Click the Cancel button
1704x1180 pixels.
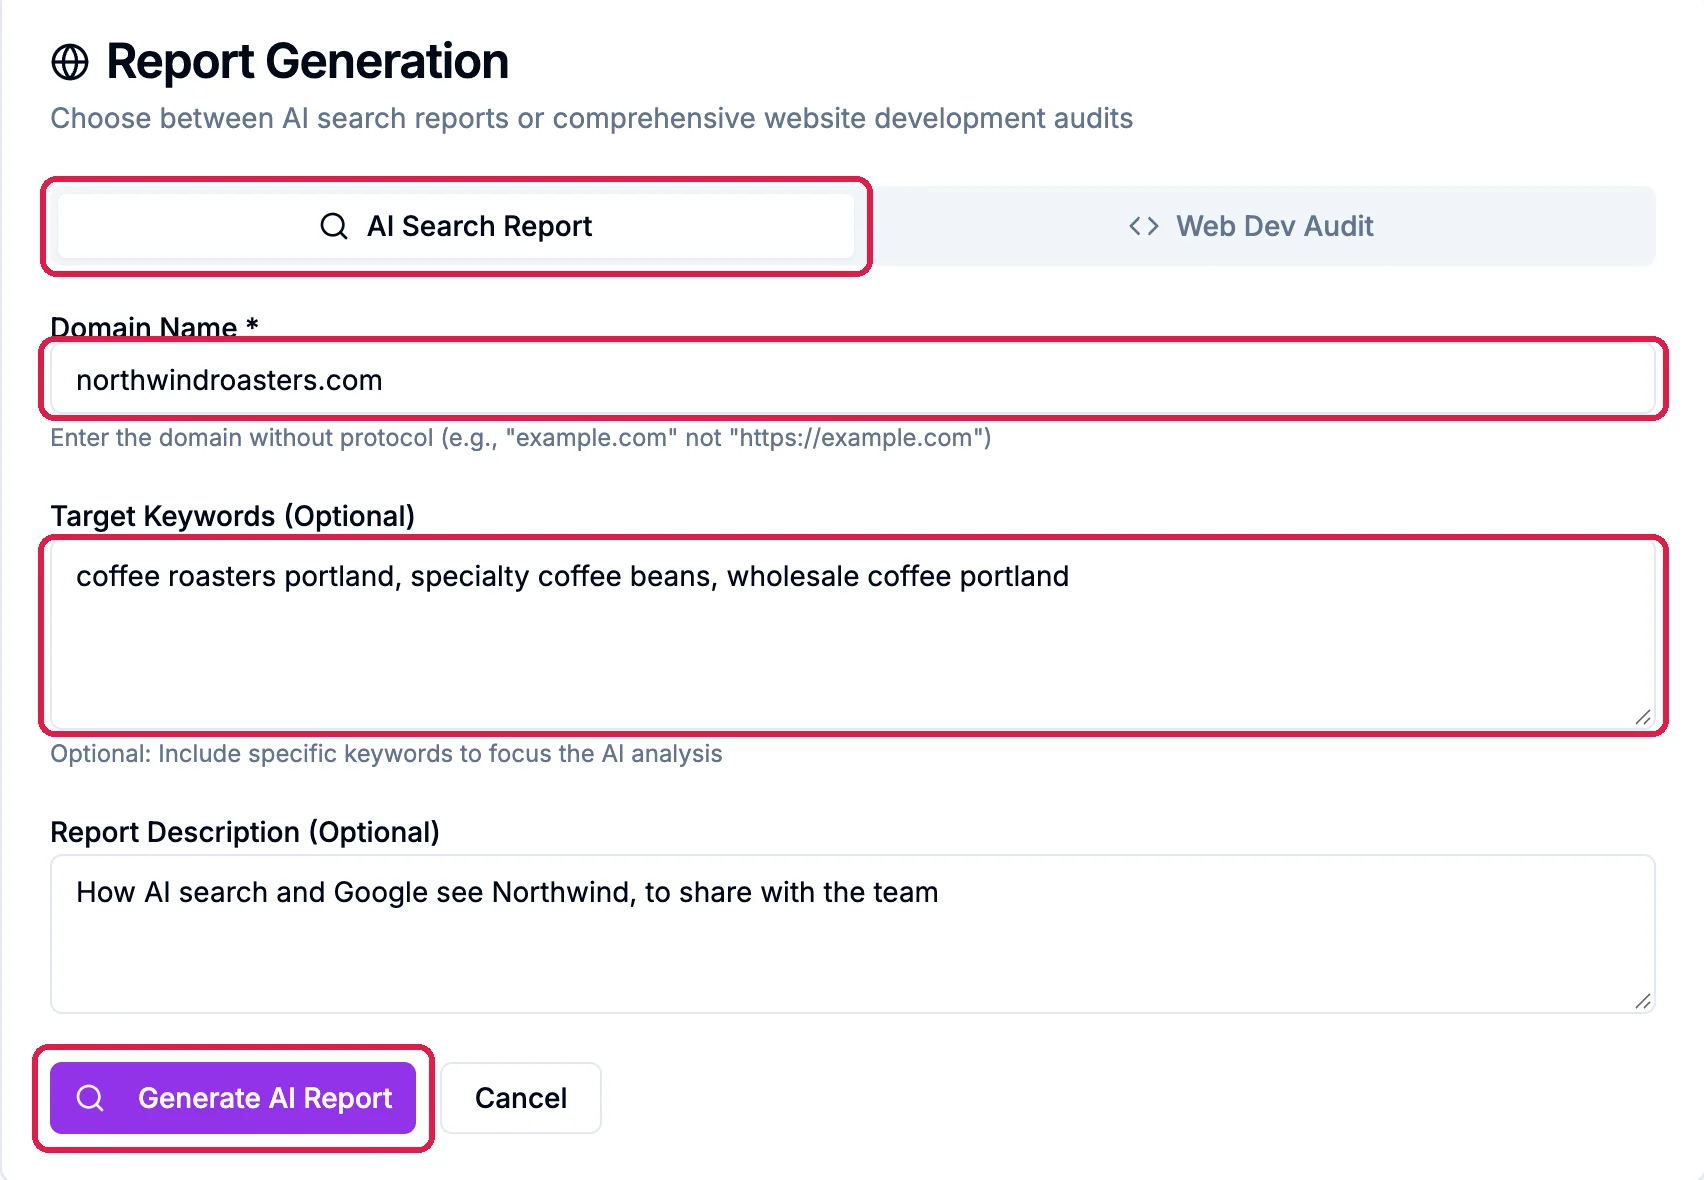pos(521,1098)
